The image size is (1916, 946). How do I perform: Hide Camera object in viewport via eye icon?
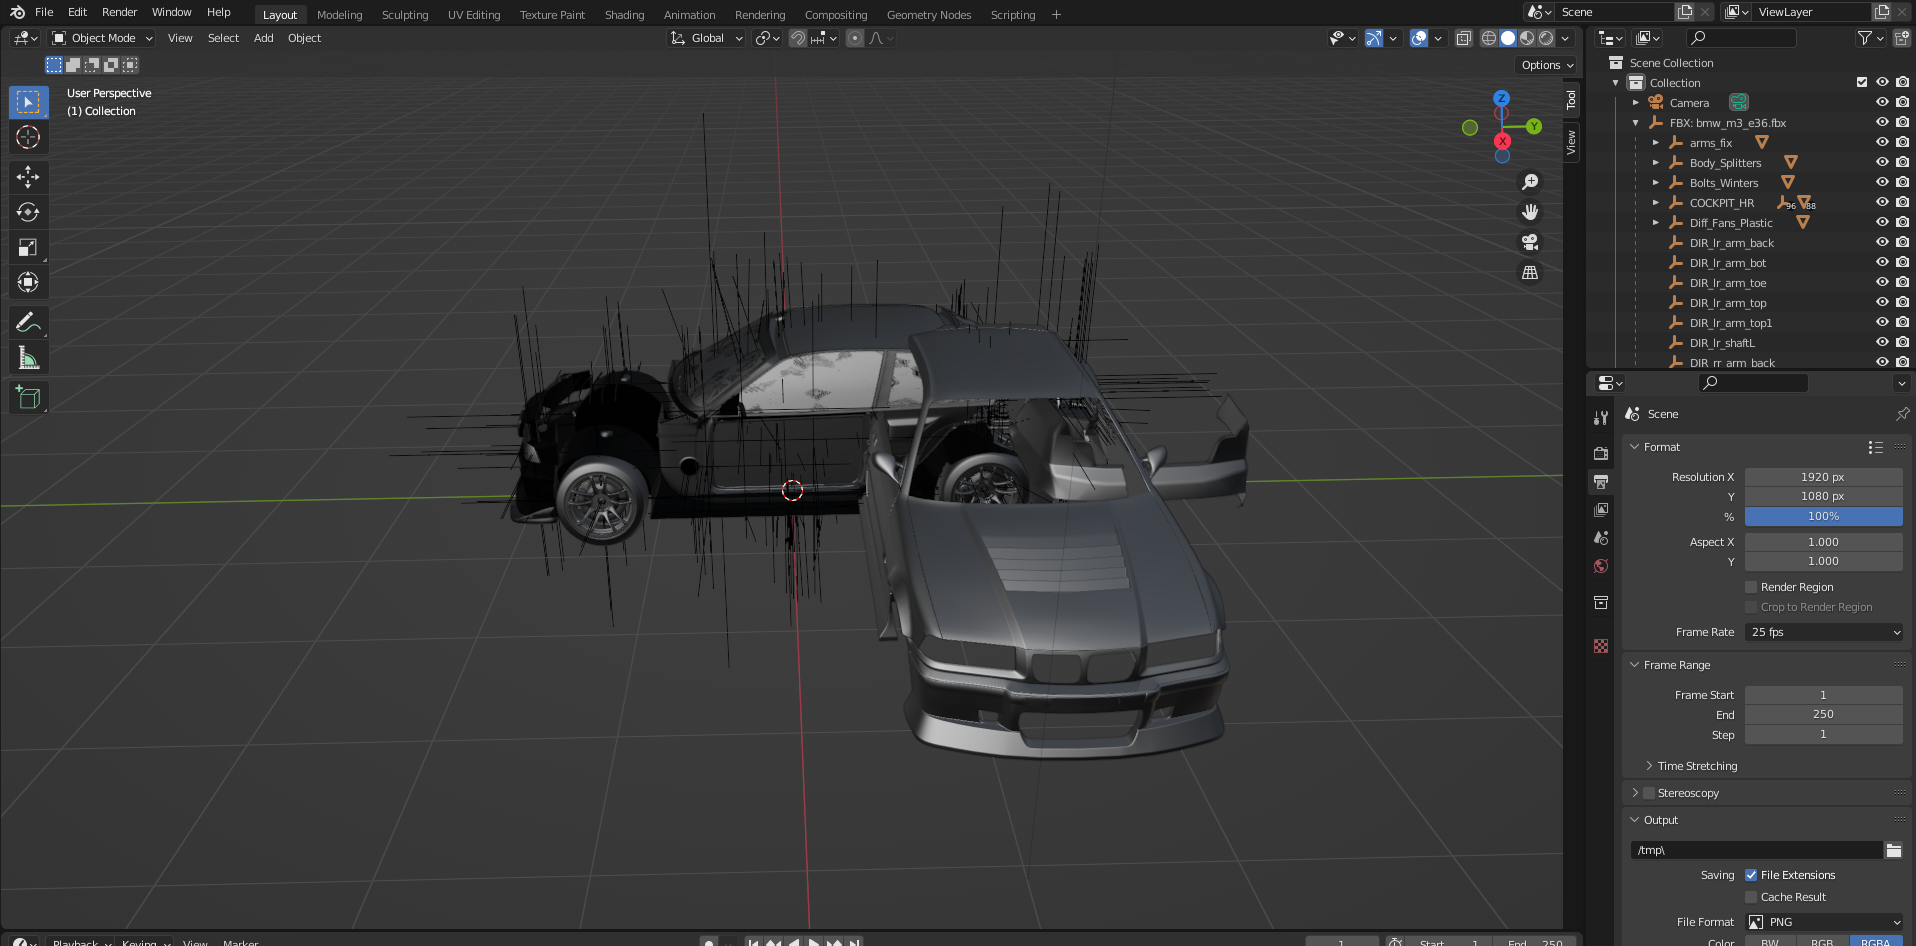tap(1882, 102)
